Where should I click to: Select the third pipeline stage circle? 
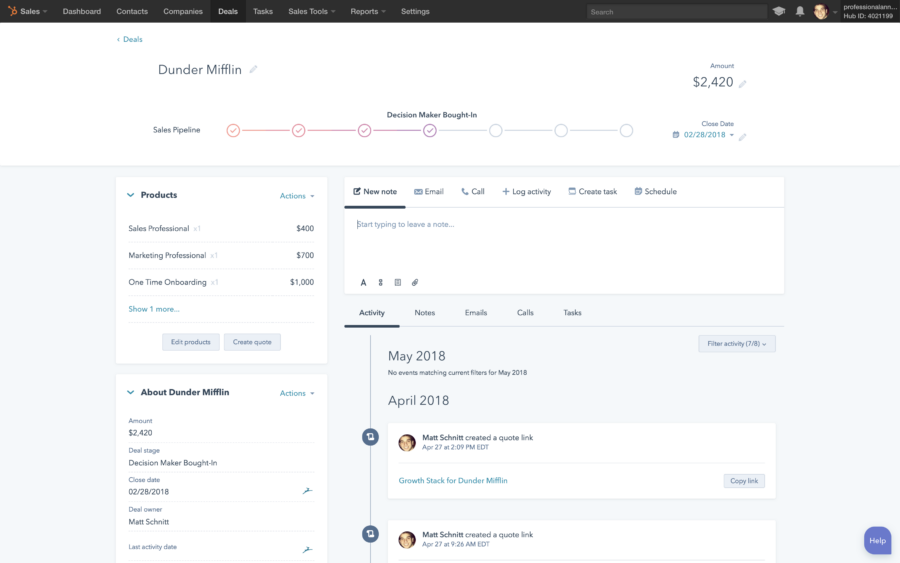[364, 130]
